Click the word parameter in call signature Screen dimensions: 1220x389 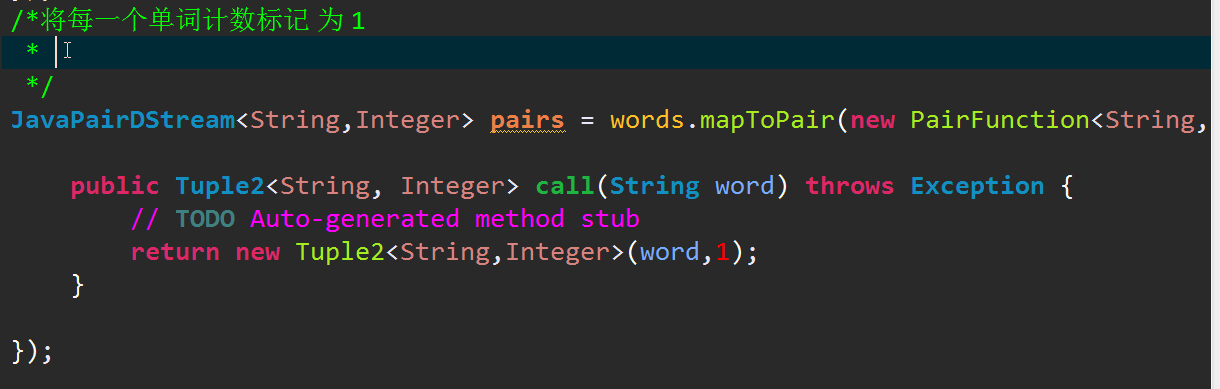point(745,186)
